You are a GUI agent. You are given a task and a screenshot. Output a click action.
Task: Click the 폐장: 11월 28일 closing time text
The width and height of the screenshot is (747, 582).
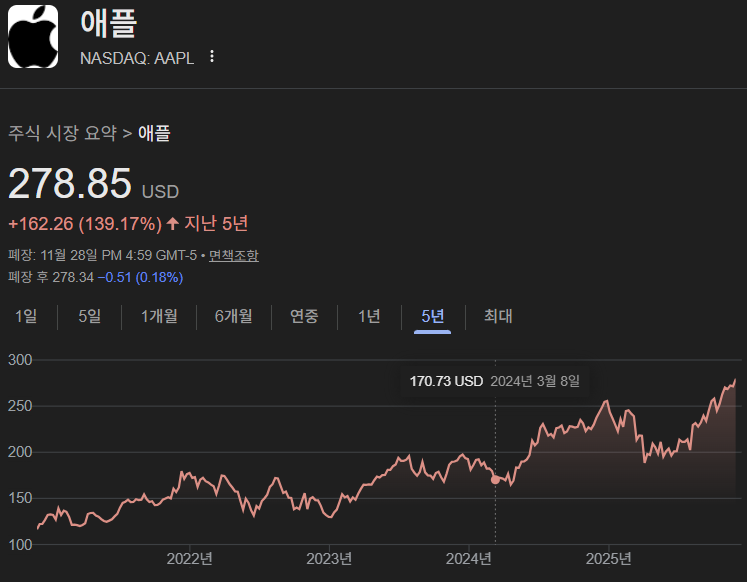click(x=102, y=255)
